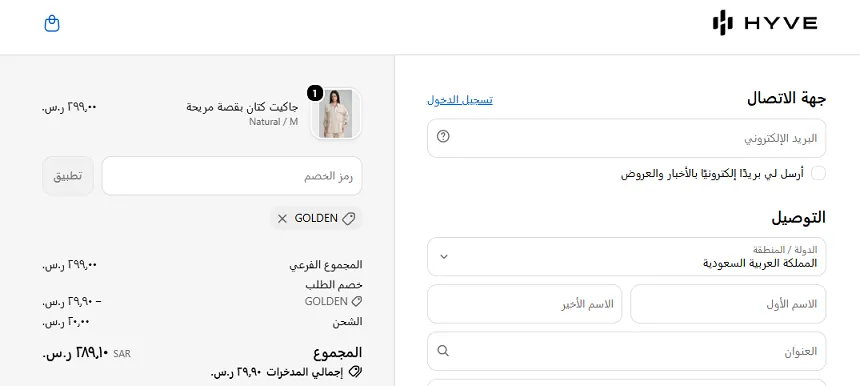860x386 pixels.
Task: Click the chevron in the country selector
Action: coord(444,257)
